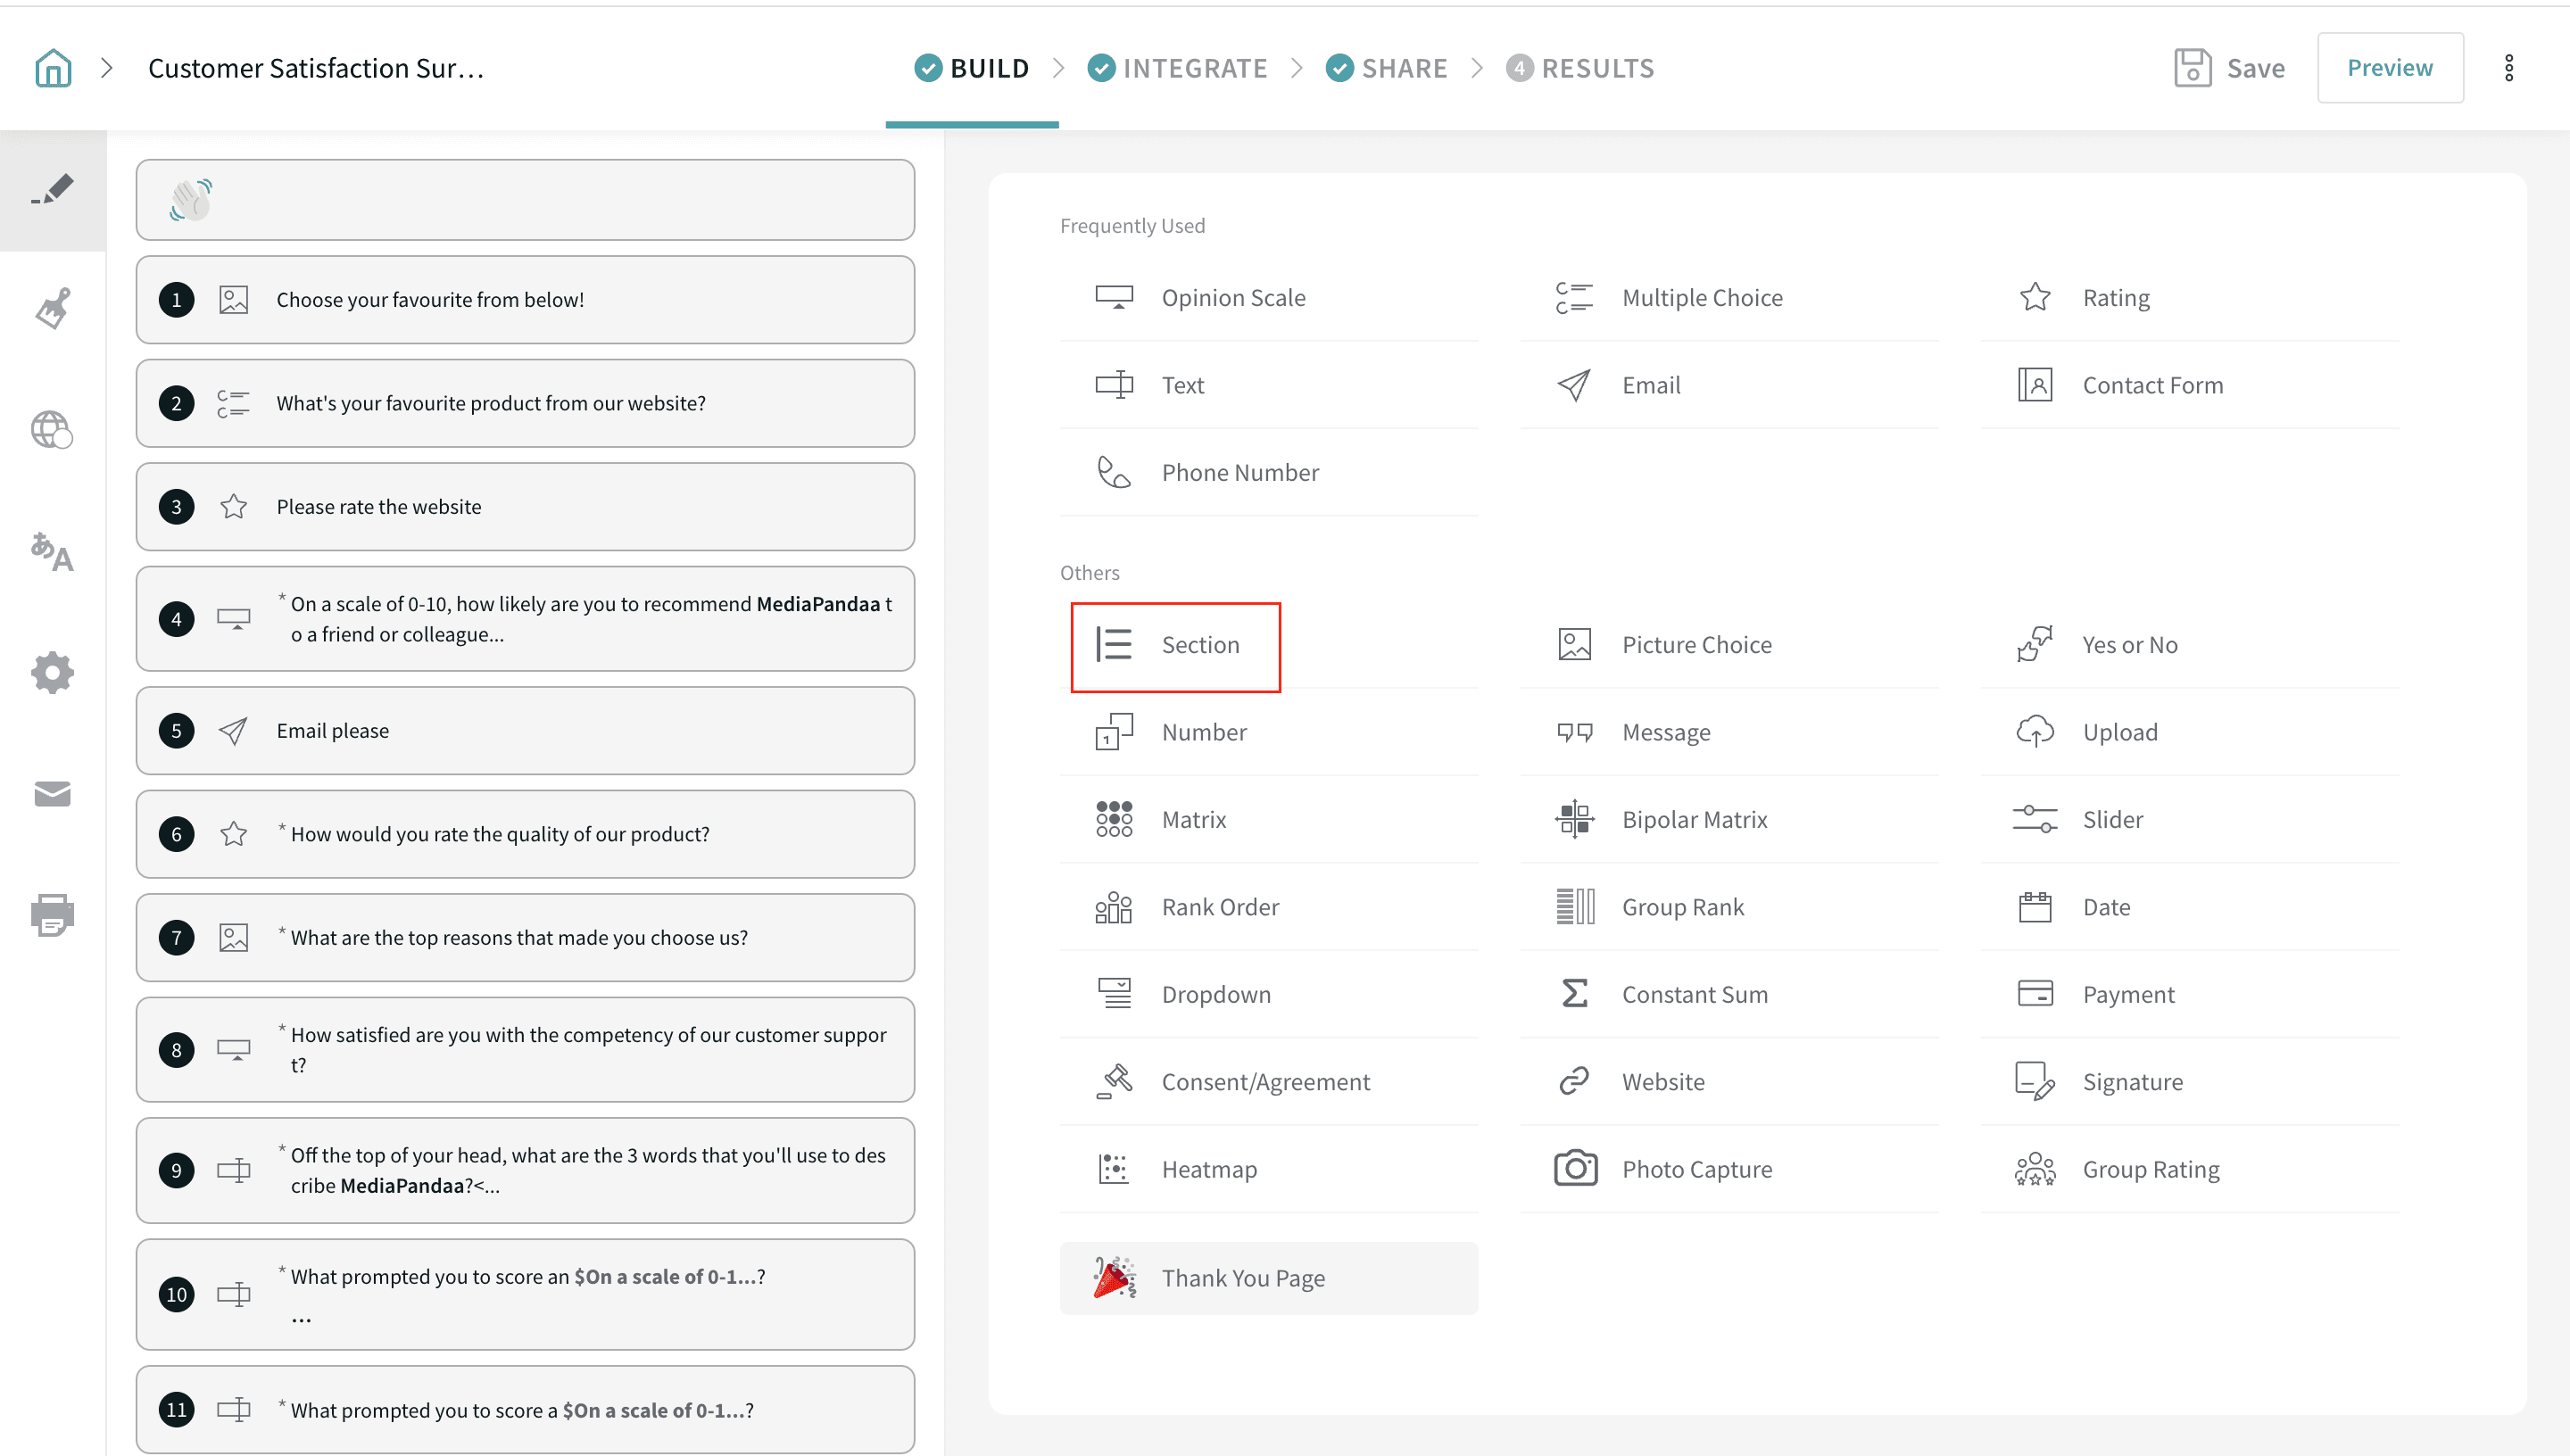Viewport: 2570px width, 1456px height.
Task: Select question 3 Please rate the website
Action: 525,507
